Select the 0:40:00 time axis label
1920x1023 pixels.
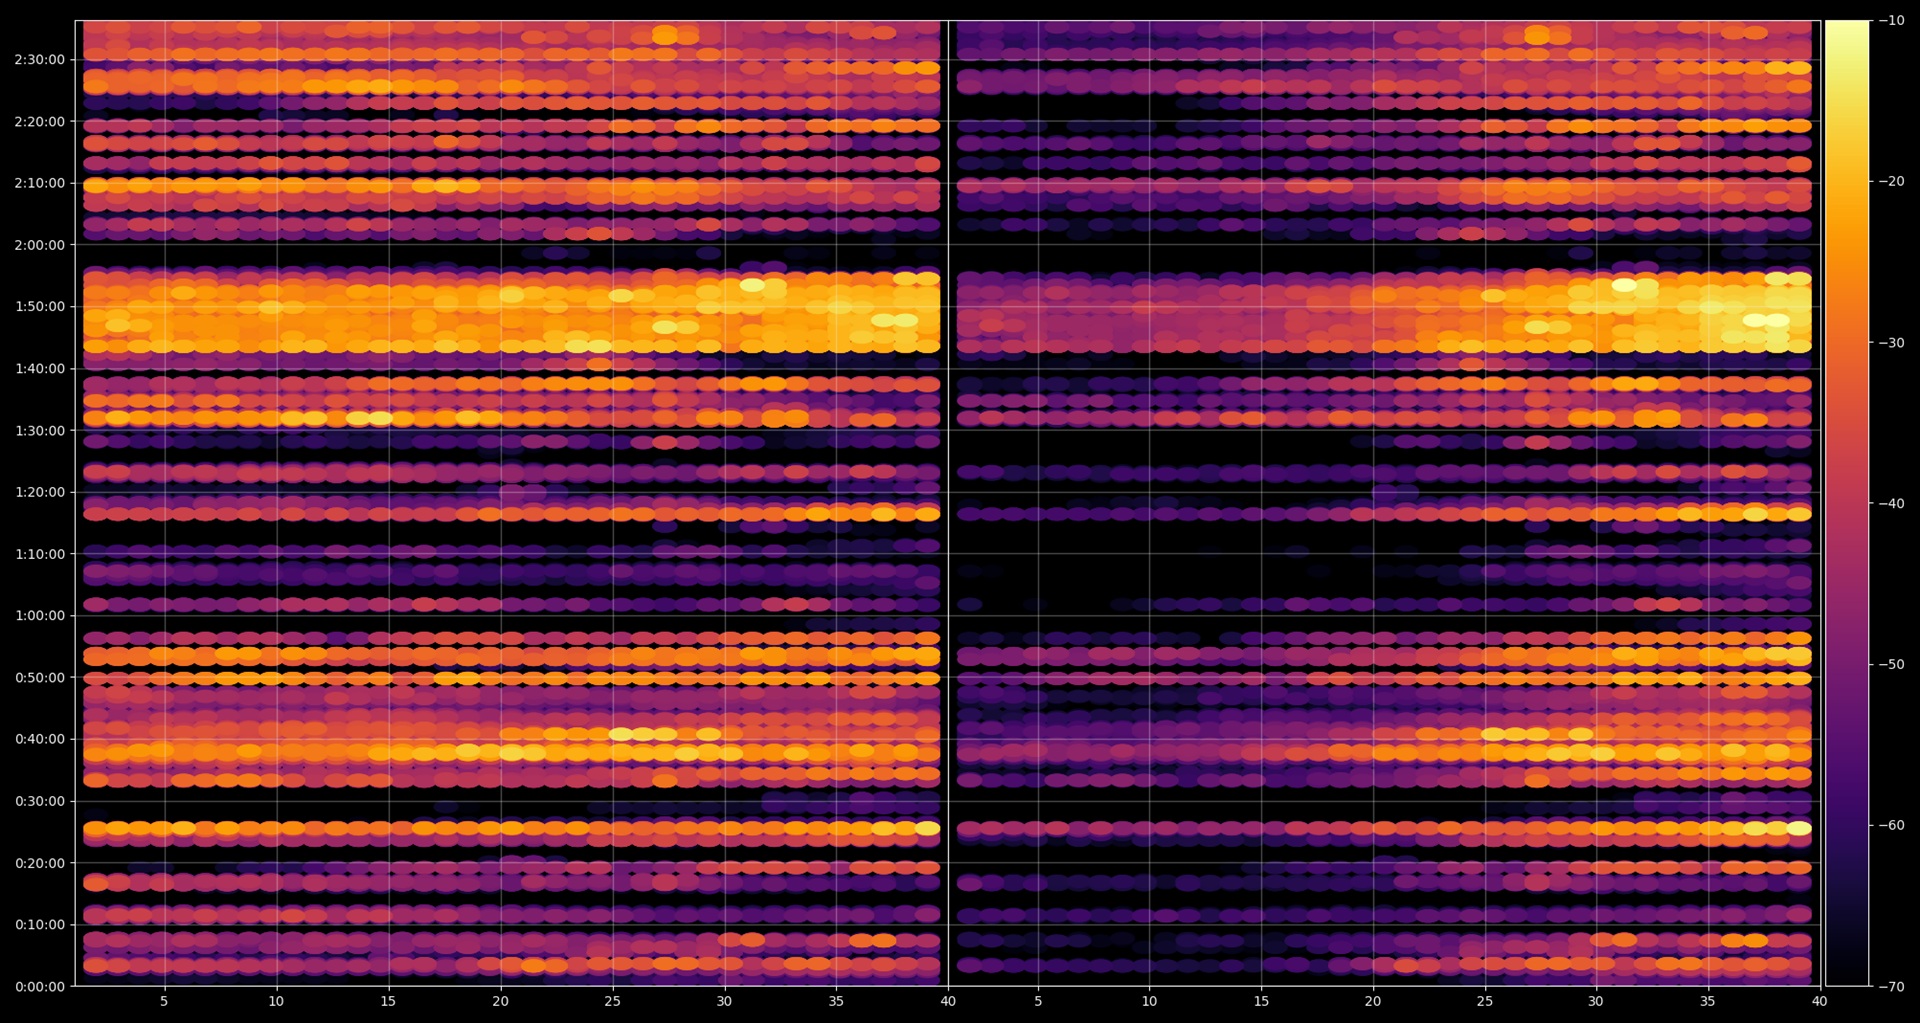point(40,739)
